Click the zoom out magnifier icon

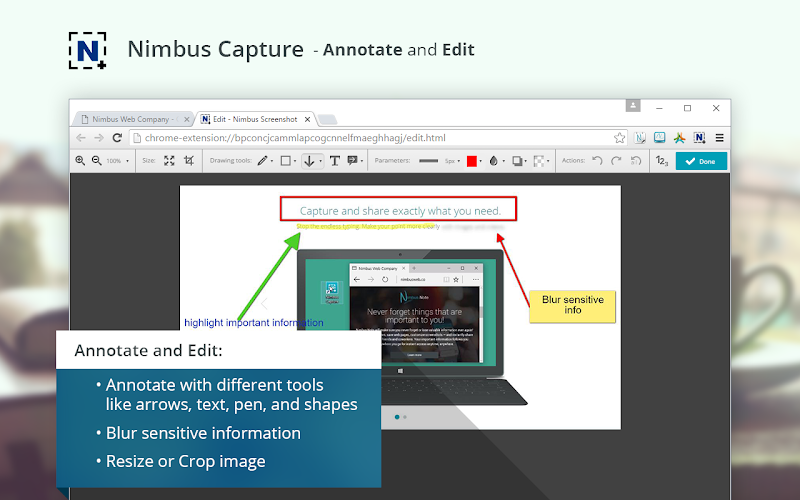[96, 161]
